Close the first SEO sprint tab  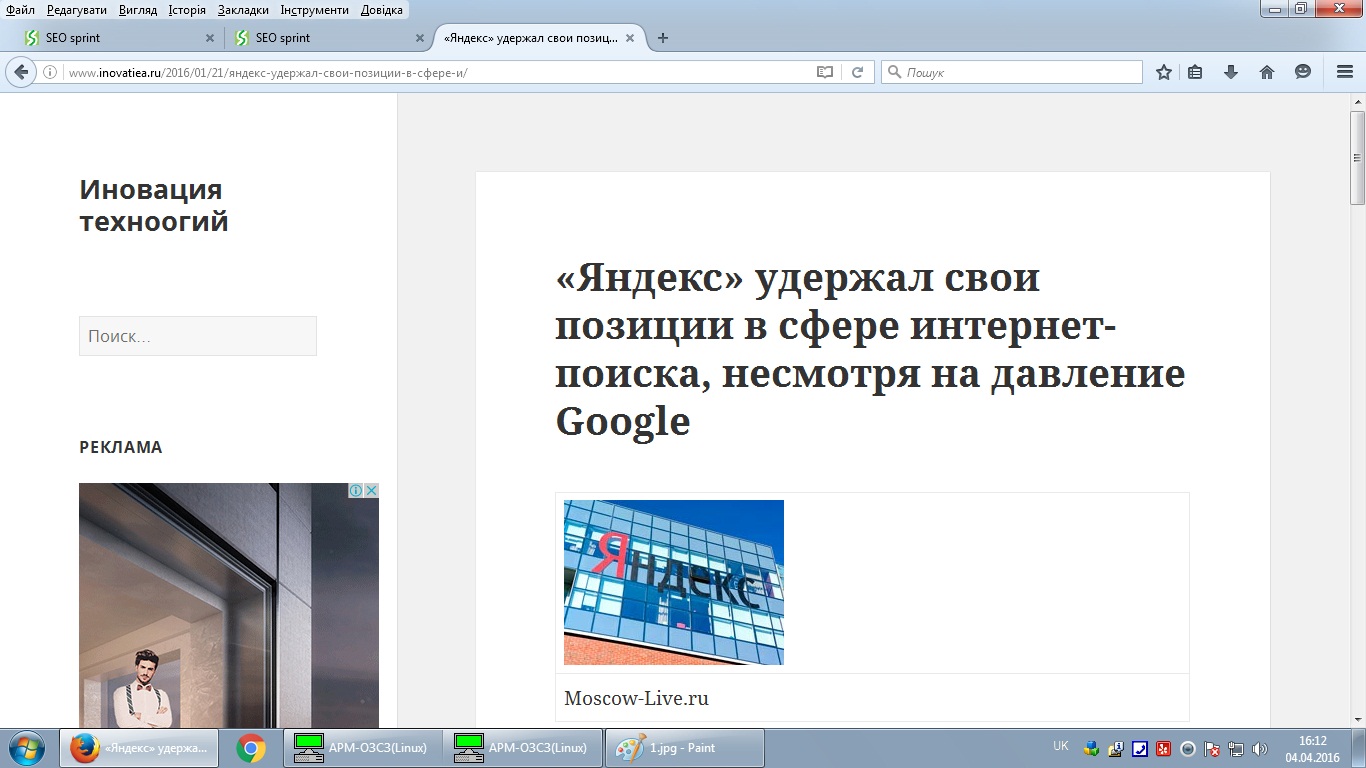tap(209, 38)
